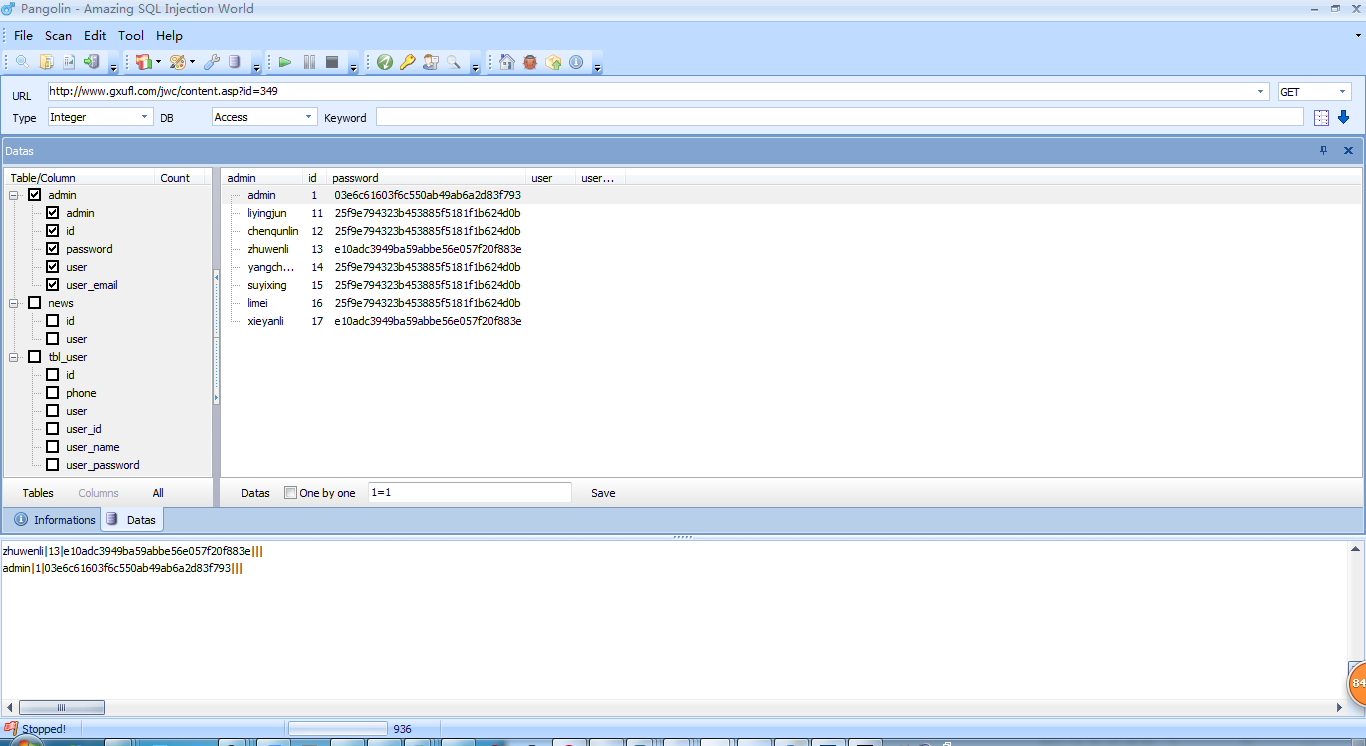Open the Scan menu
The height and width of the screenshot is (746, 1366).
click(x=59, y=35)
